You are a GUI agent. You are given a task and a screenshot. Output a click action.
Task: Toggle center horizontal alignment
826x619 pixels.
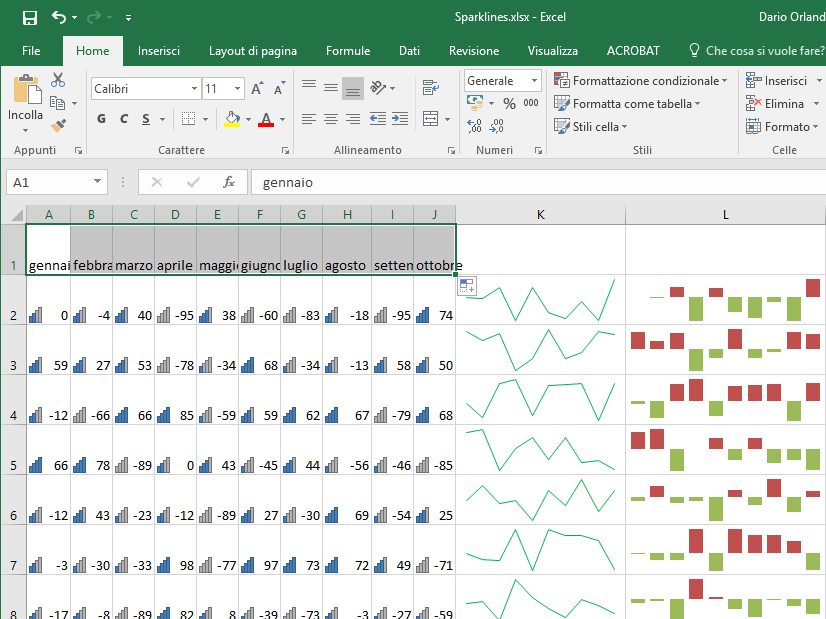(331, 119)
